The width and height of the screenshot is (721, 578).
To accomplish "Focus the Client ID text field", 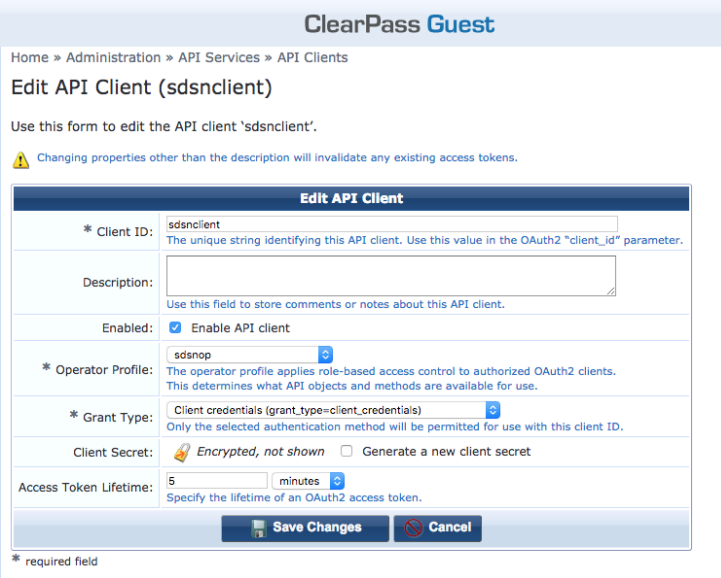I will pyautogui.click(x=391, y=224).
